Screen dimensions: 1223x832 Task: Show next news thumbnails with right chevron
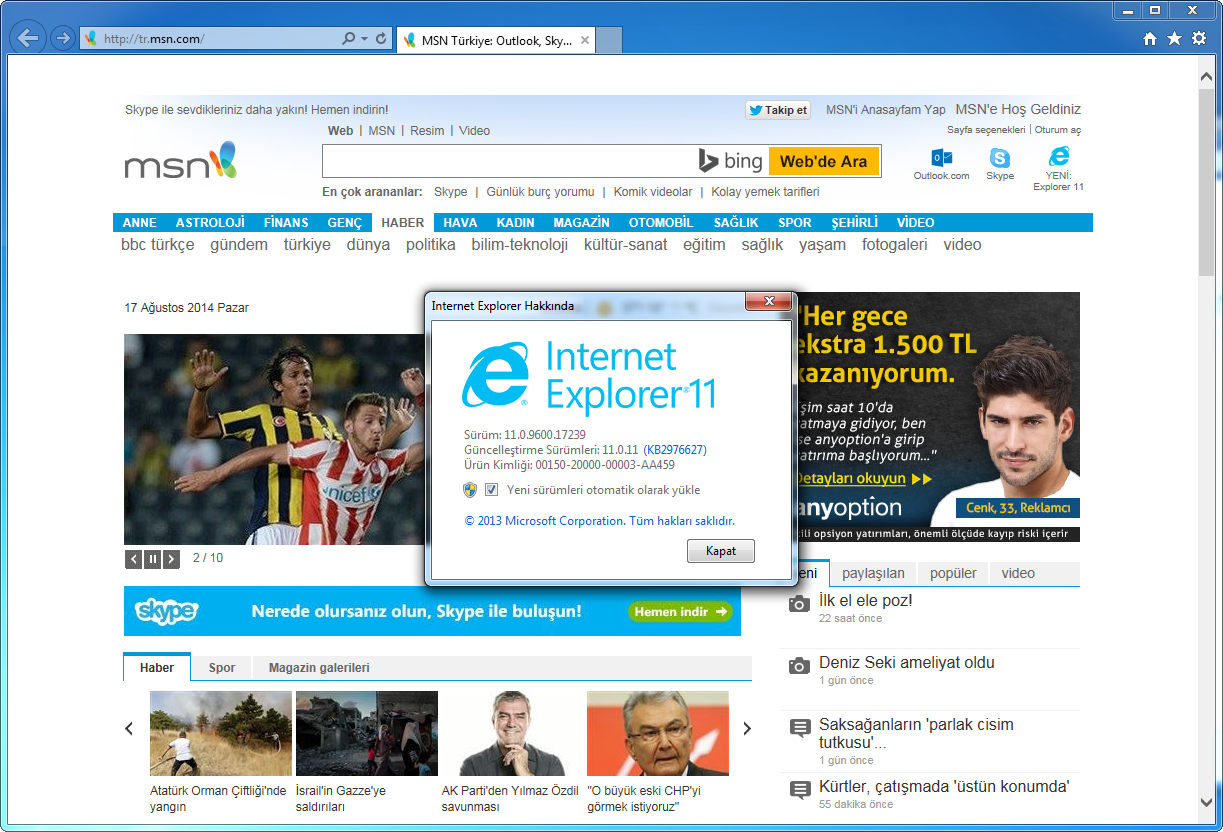(x=747, y=729)
